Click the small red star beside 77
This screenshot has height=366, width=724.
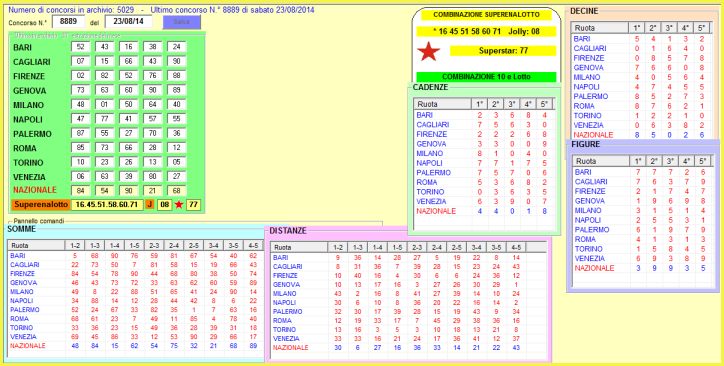click(179, 204)
